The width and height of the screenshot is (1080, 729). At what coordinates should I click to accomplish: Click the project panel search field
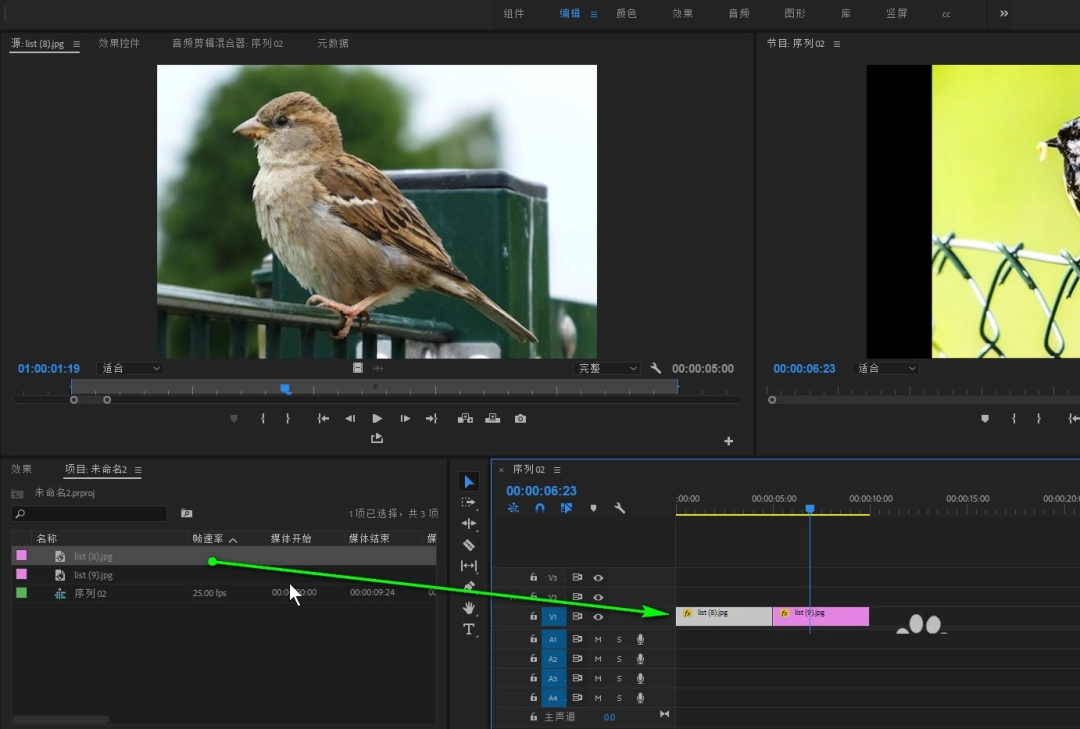click(x=90, y=513)
